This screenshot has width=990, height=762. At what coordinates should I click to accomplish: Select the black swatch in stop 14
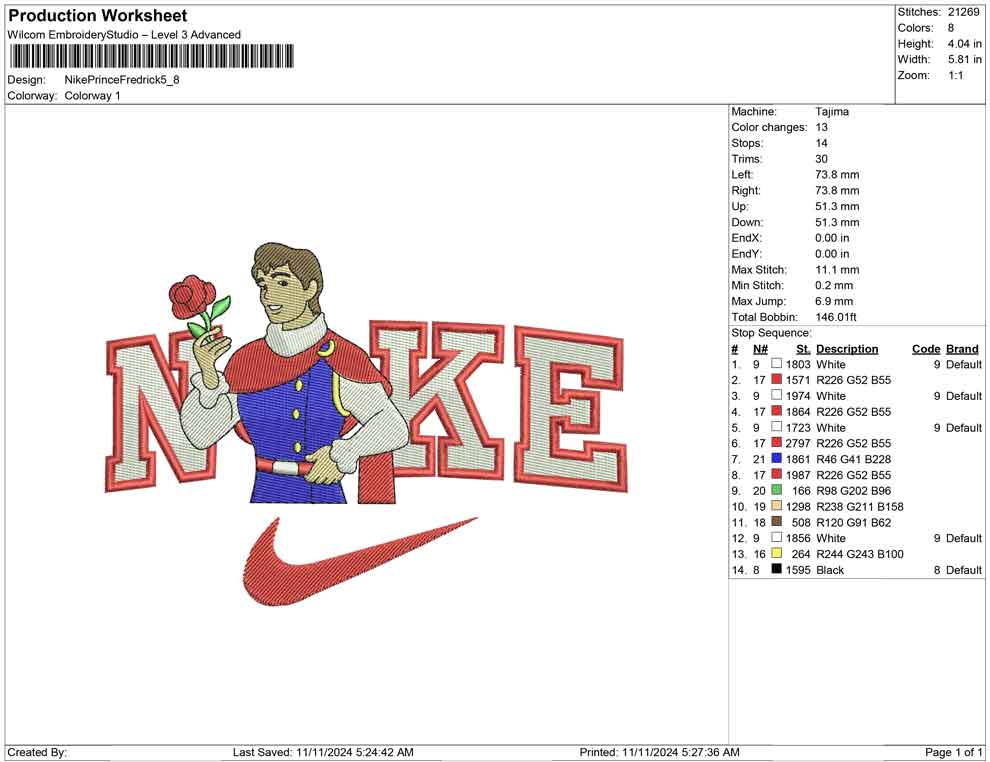776,570
